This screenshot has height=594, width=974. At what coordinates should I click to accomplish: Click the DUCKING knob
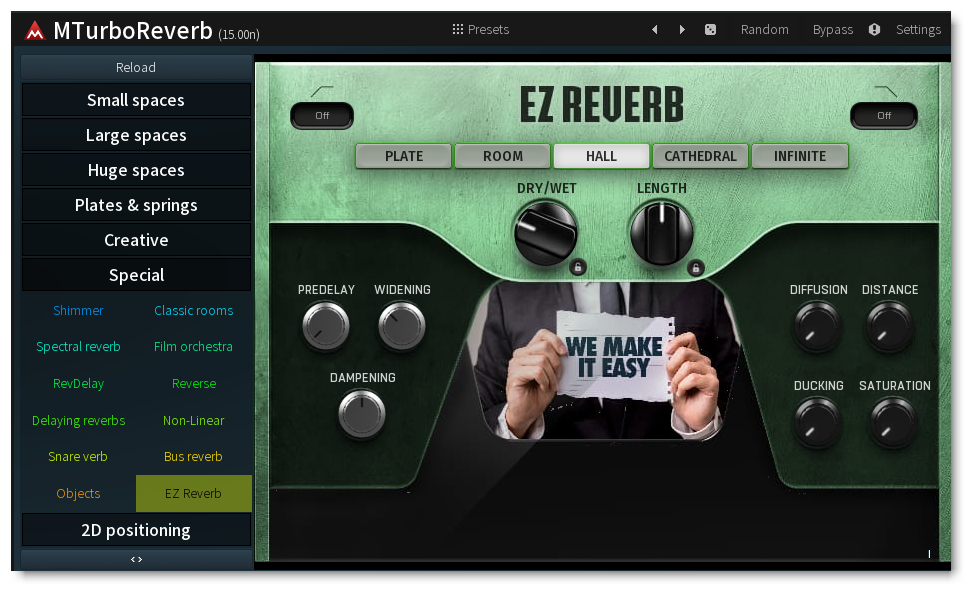coord(817,423)
